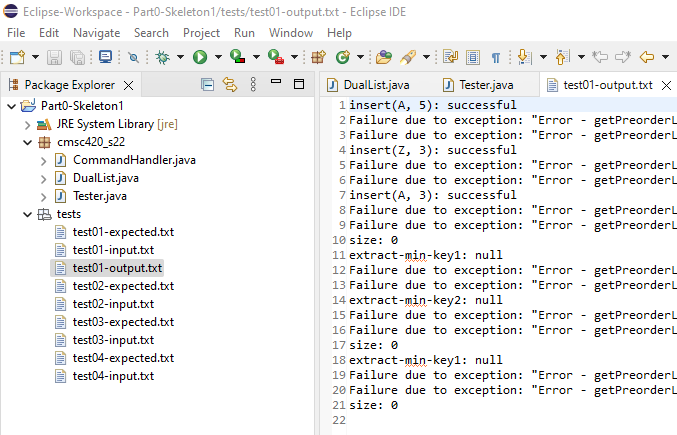Open the Next Annotation dropdown arrow
This screenshot has height=435, width=677.
coord(544,57)
